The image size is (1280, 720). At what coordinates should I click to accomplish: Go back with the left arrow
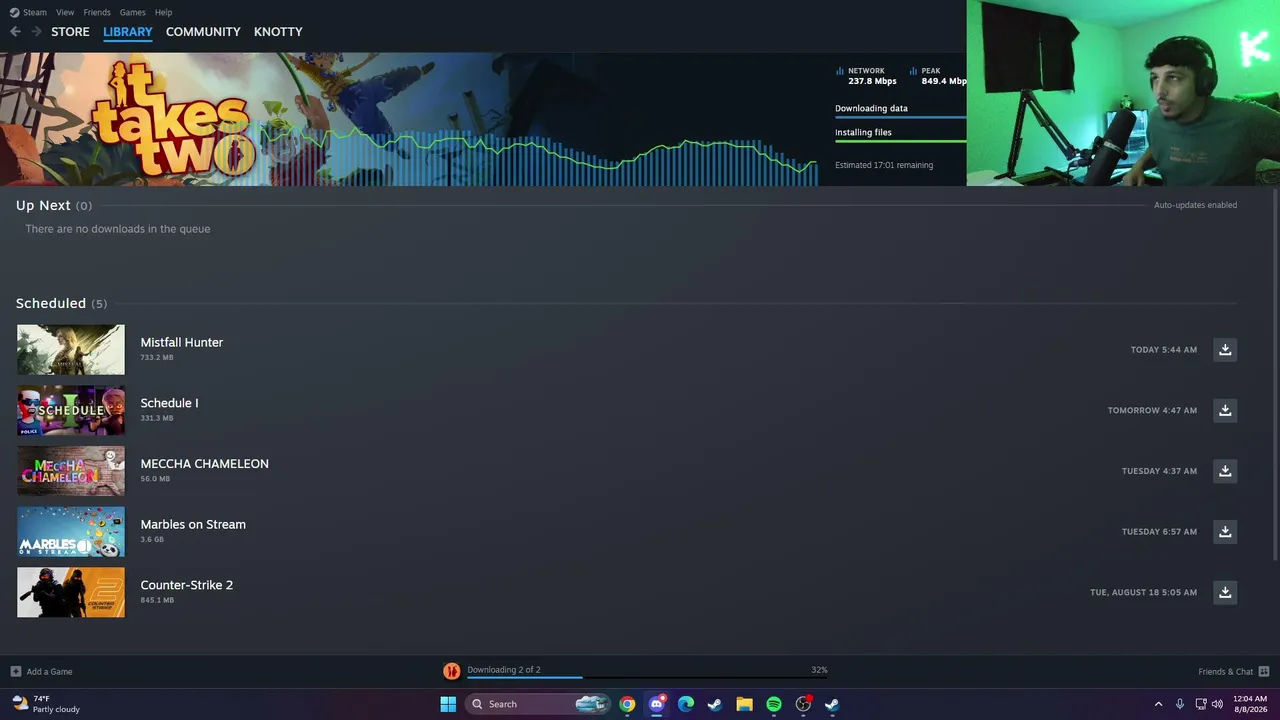point(15,32)
